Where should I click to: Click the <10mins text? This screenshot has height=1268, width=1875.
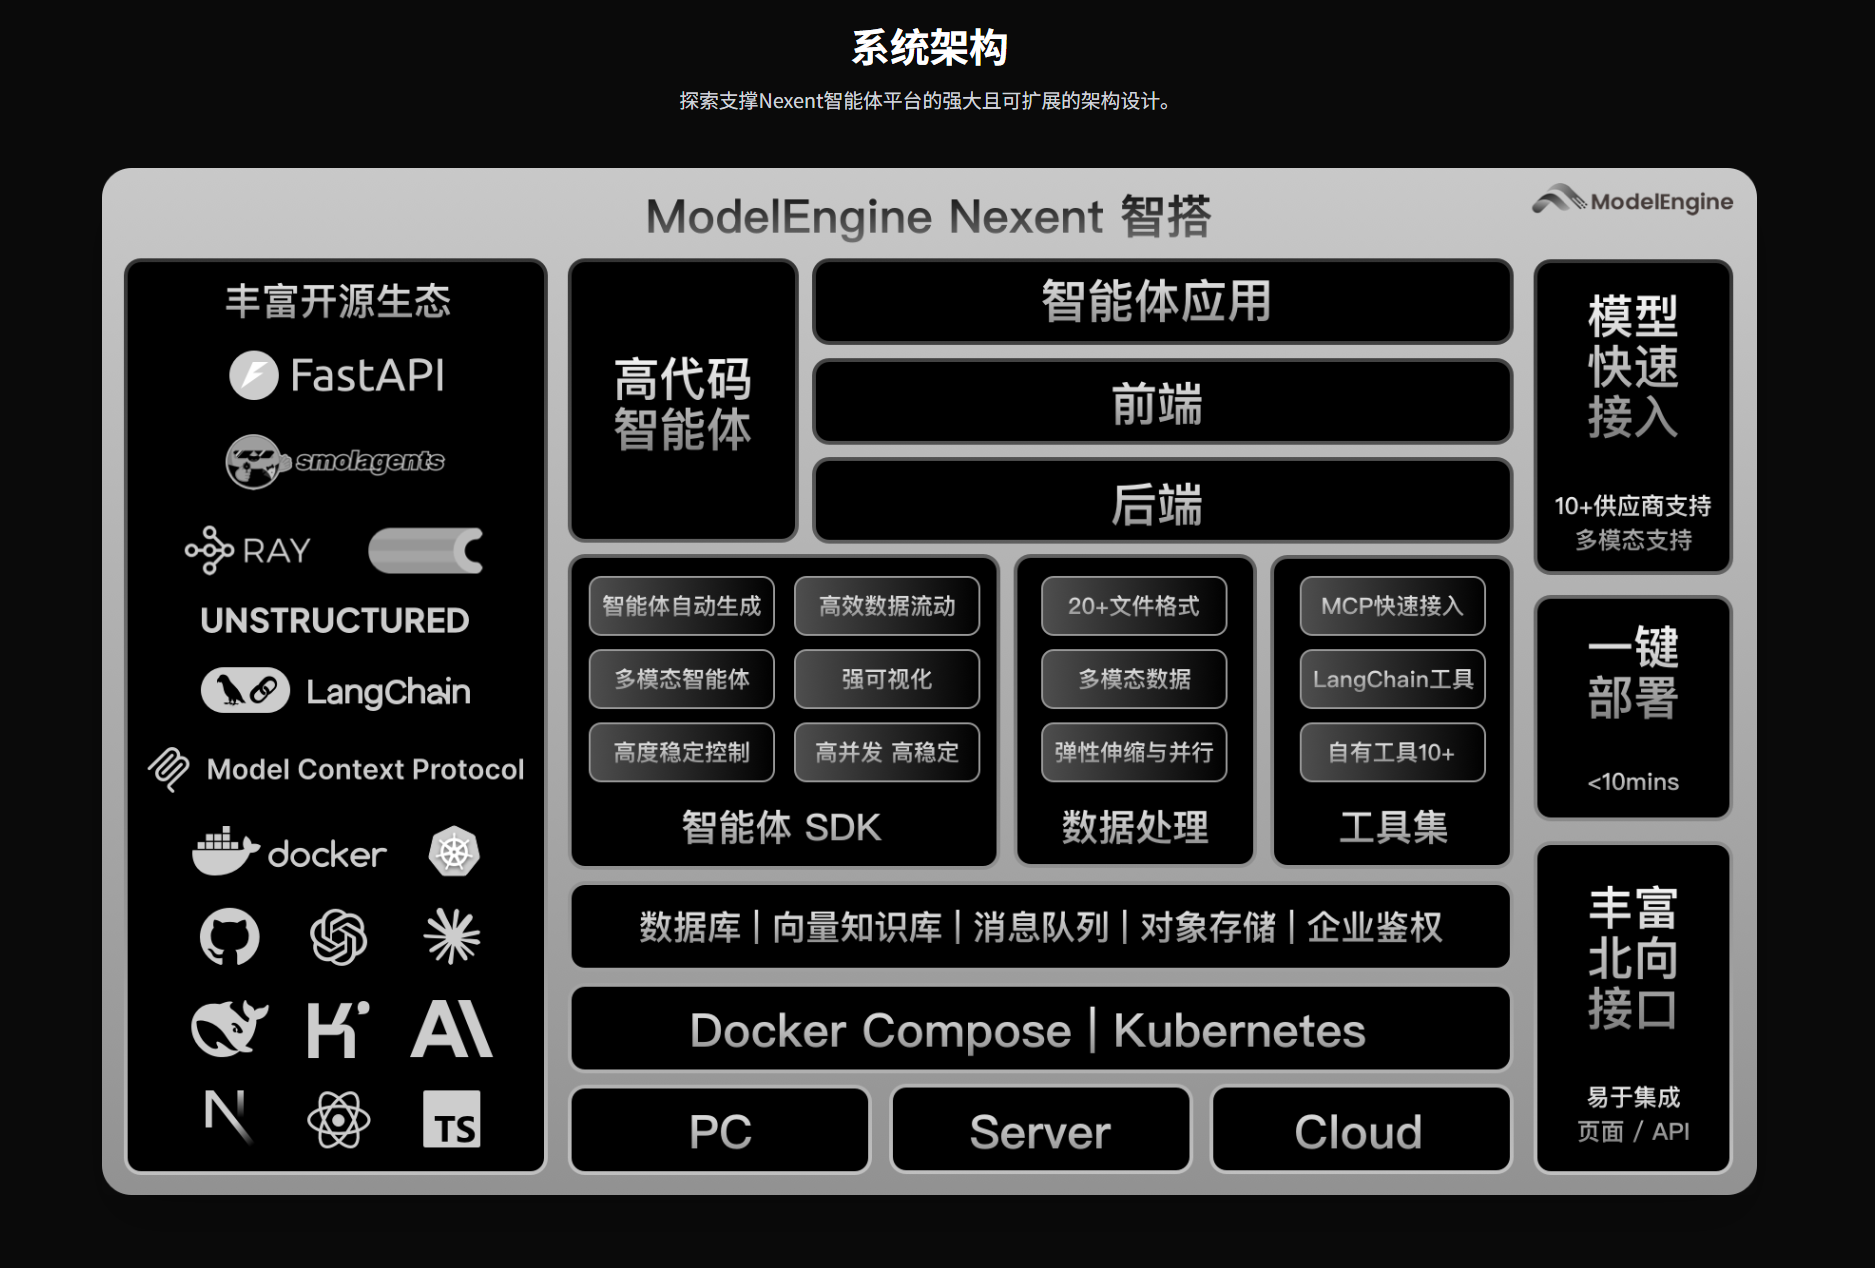pyautogui.click(x=1633, y=782)
